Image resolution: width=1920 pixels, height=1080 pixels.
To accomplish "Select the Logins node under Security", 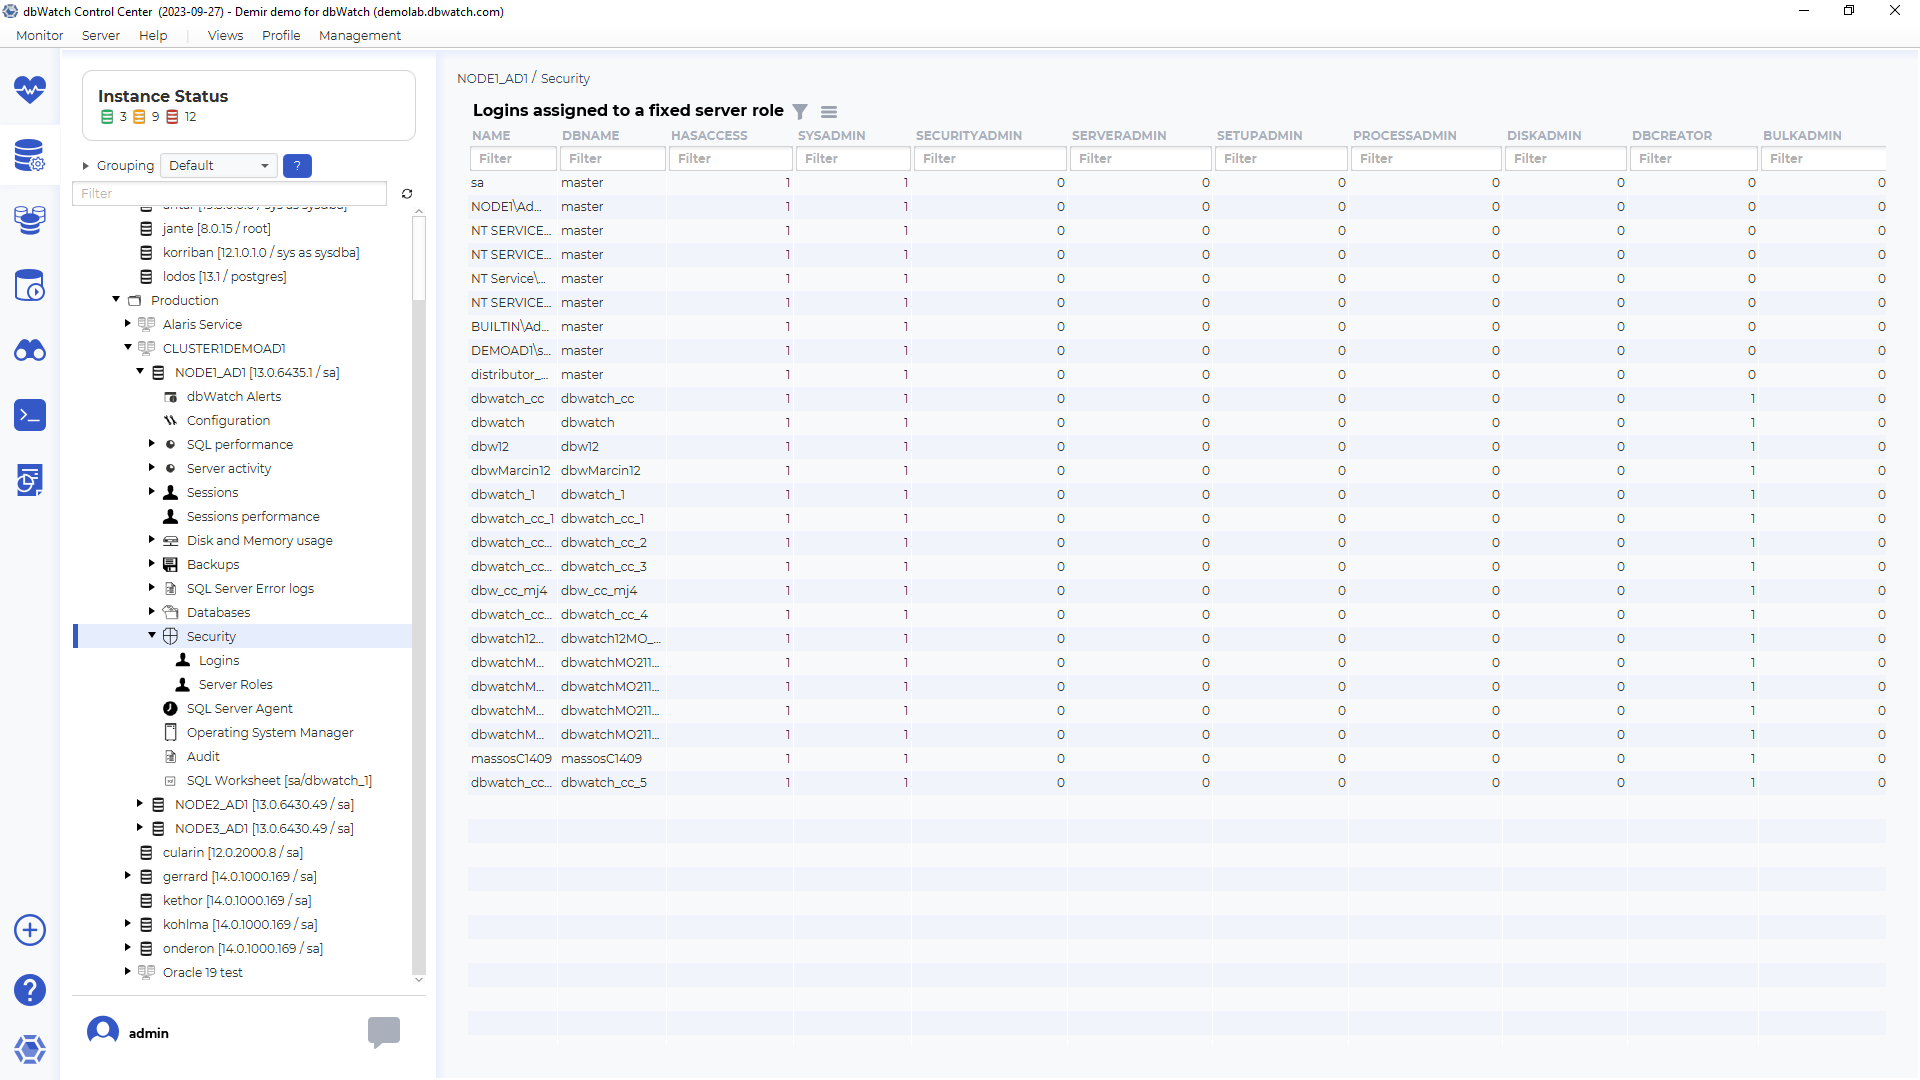I will pos(219,661).
